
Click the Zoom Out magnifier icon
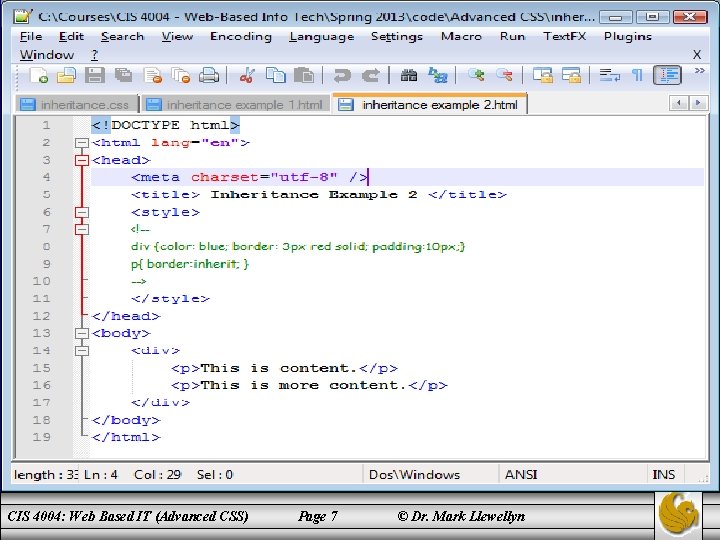click(504, 75)
